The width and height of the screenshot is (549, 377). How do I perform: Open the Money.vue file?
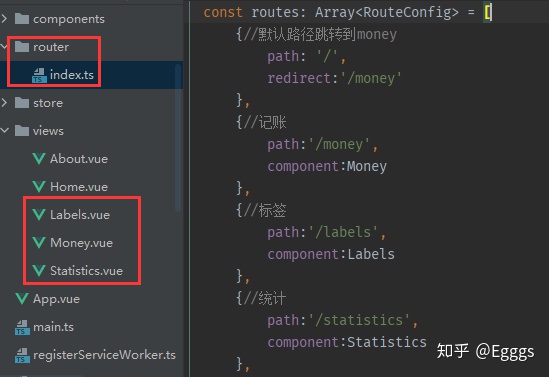[81, 243]
